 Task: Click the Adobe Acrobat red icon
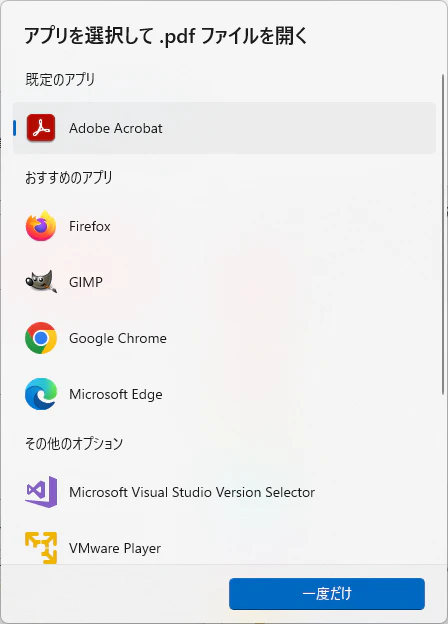point(41,128)
